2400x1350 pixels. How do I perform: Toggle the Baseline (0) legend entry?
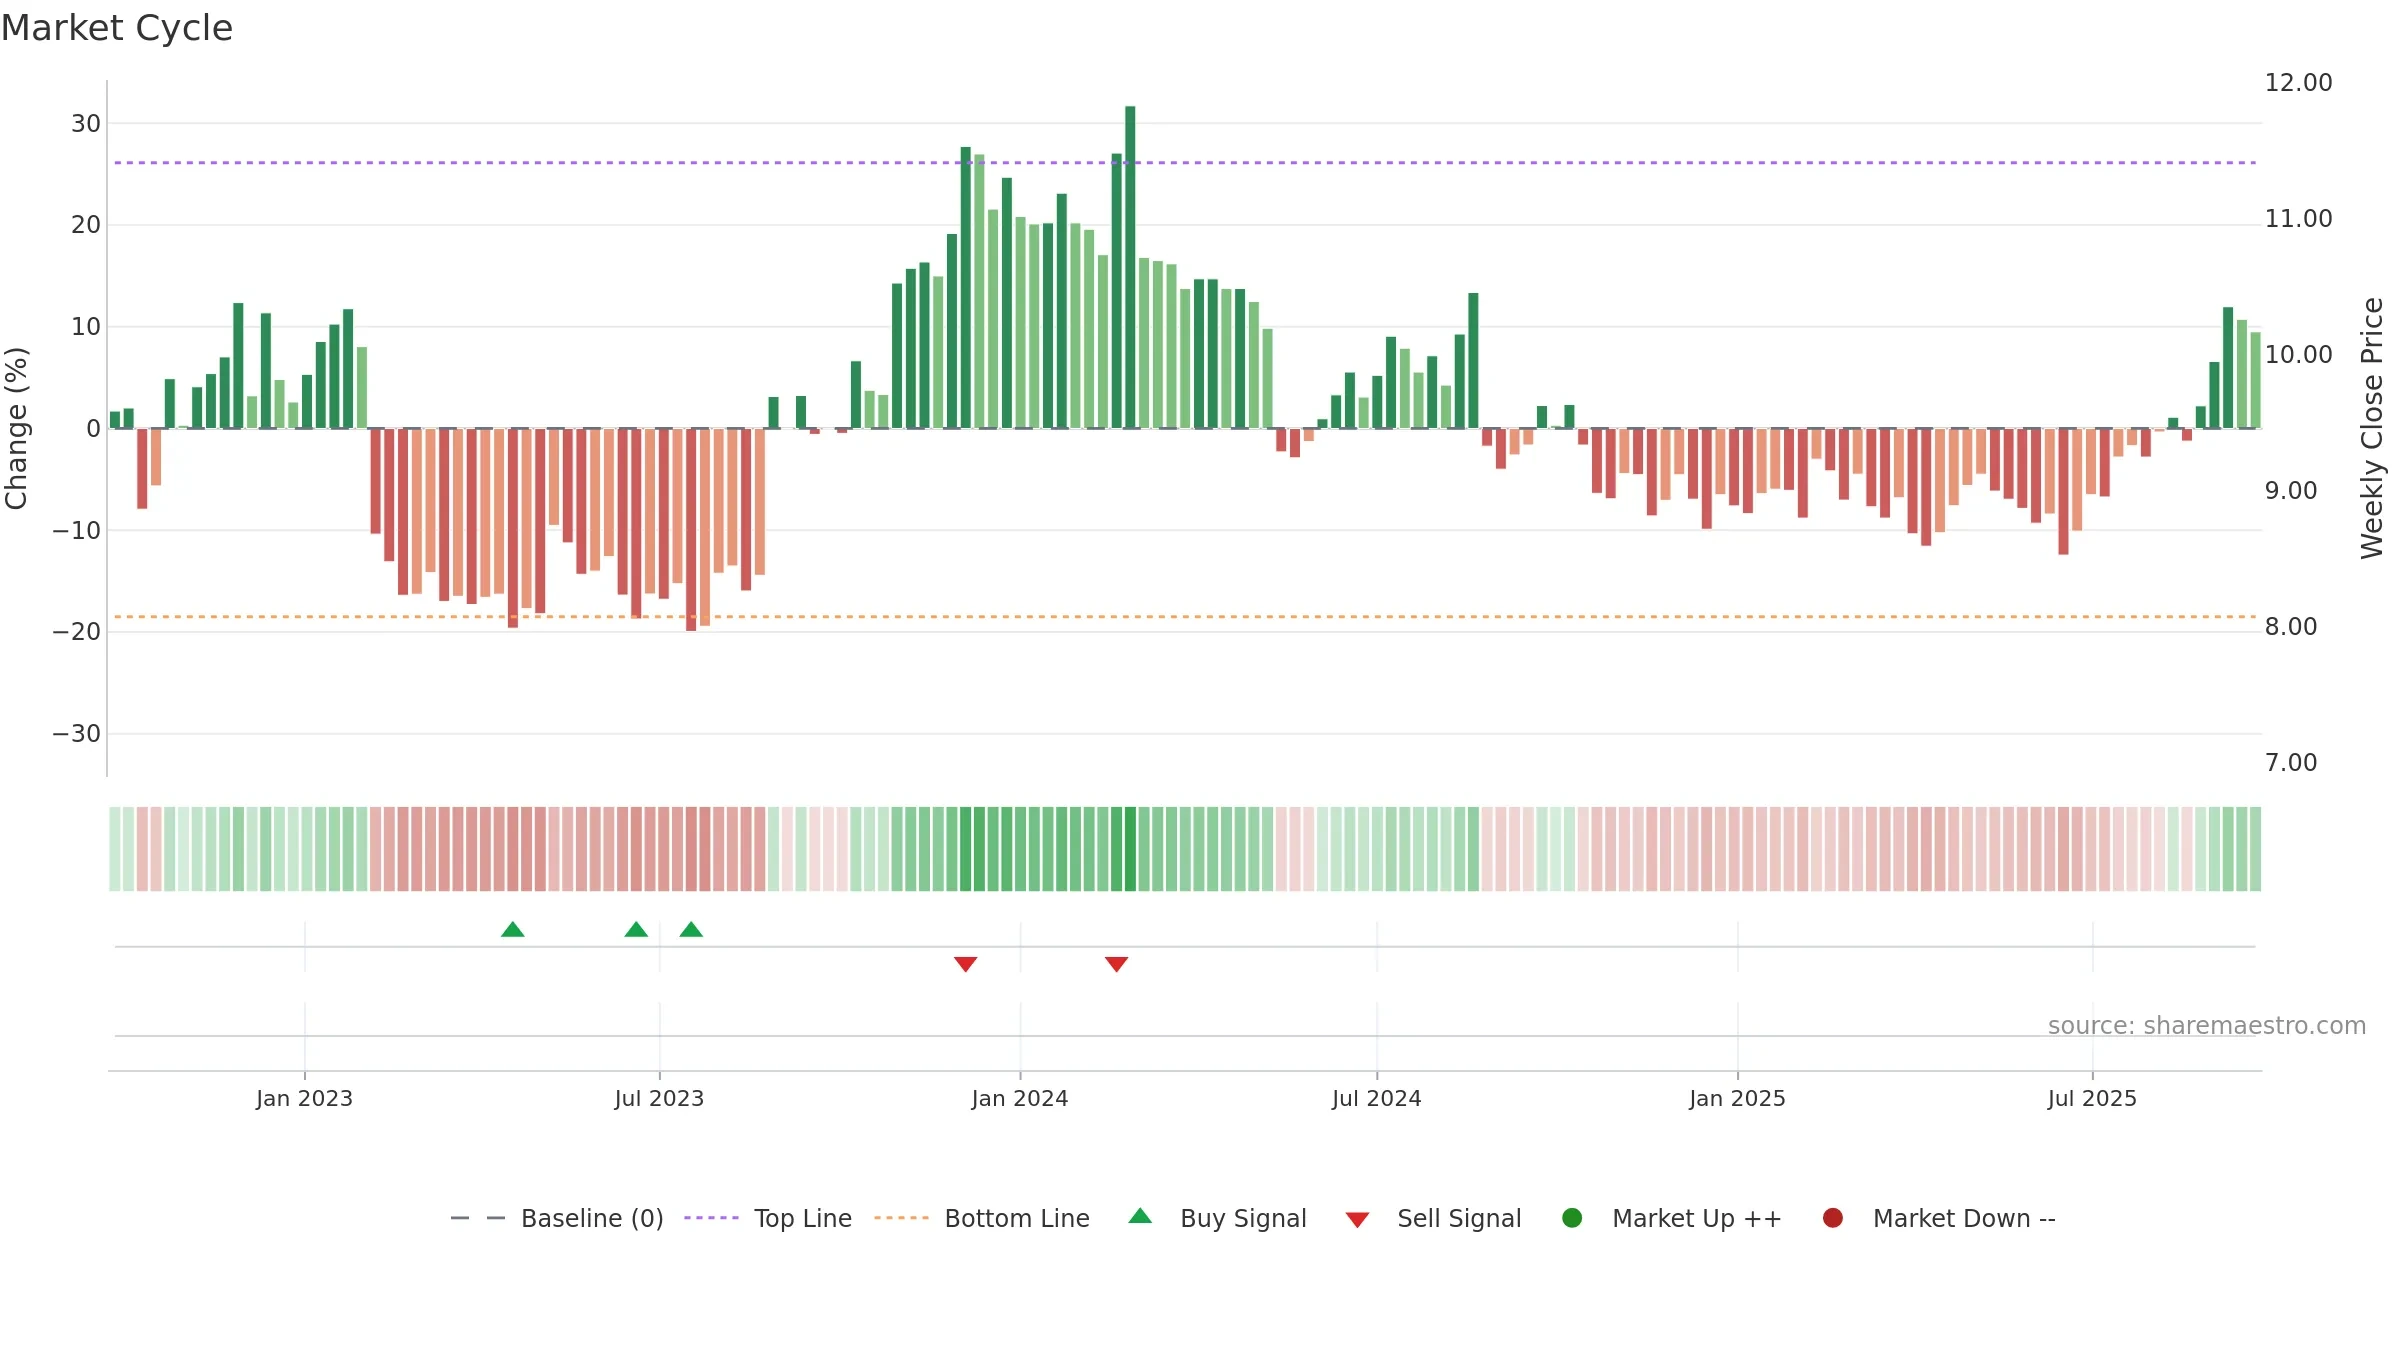(x=557, y=1218)
